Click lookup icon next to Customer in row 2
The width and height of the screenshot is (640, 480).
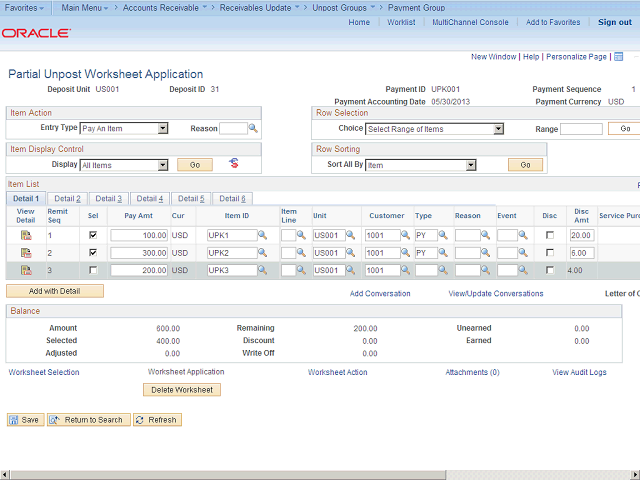point(406,253)
